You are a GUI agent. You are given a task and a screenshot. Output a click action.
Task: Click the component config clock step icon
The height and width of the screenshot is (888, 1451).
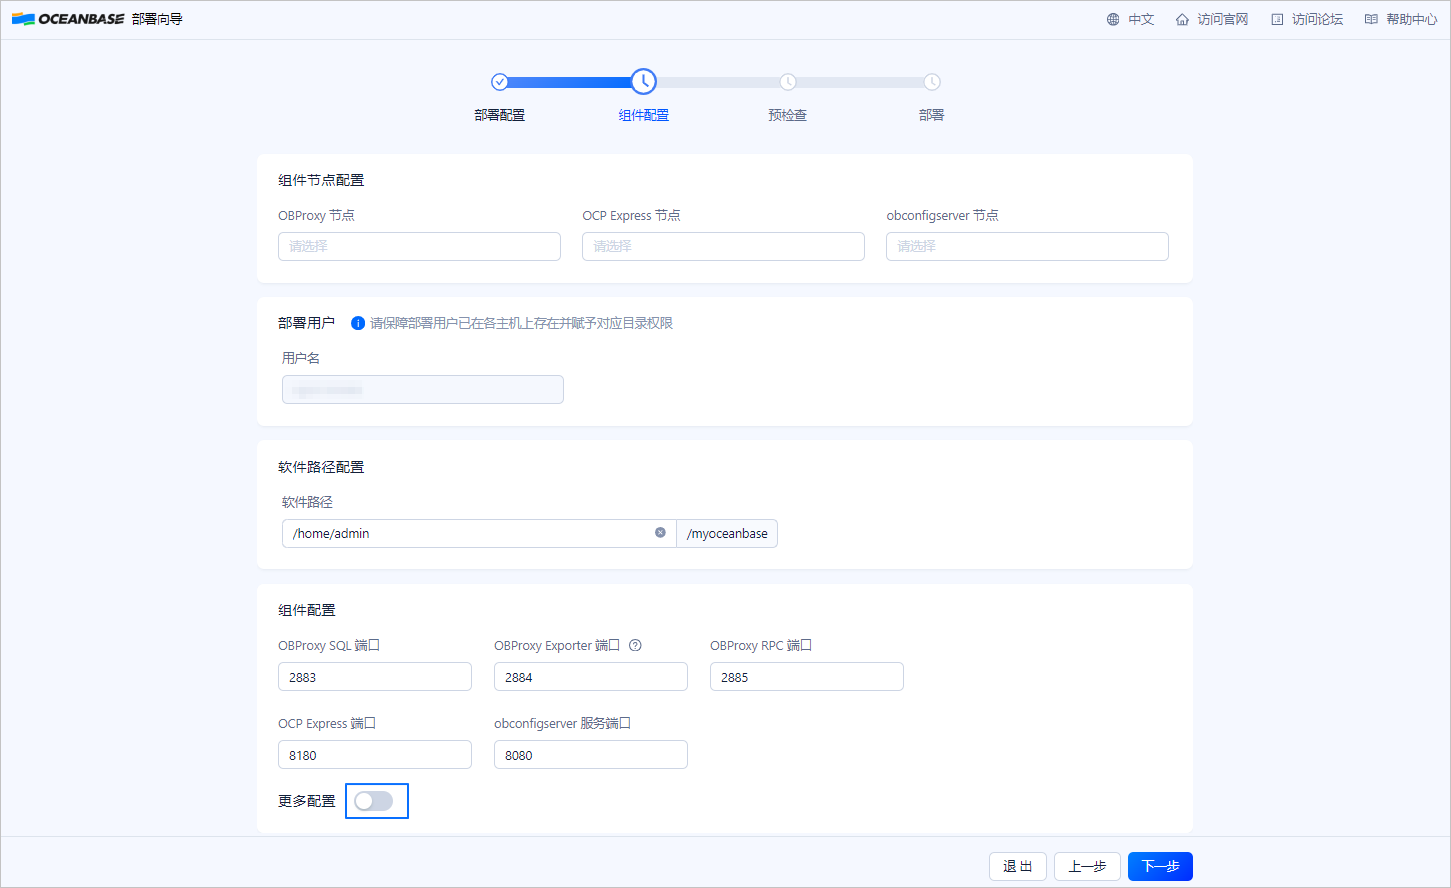pyautogui.click(x=644, y=82)
